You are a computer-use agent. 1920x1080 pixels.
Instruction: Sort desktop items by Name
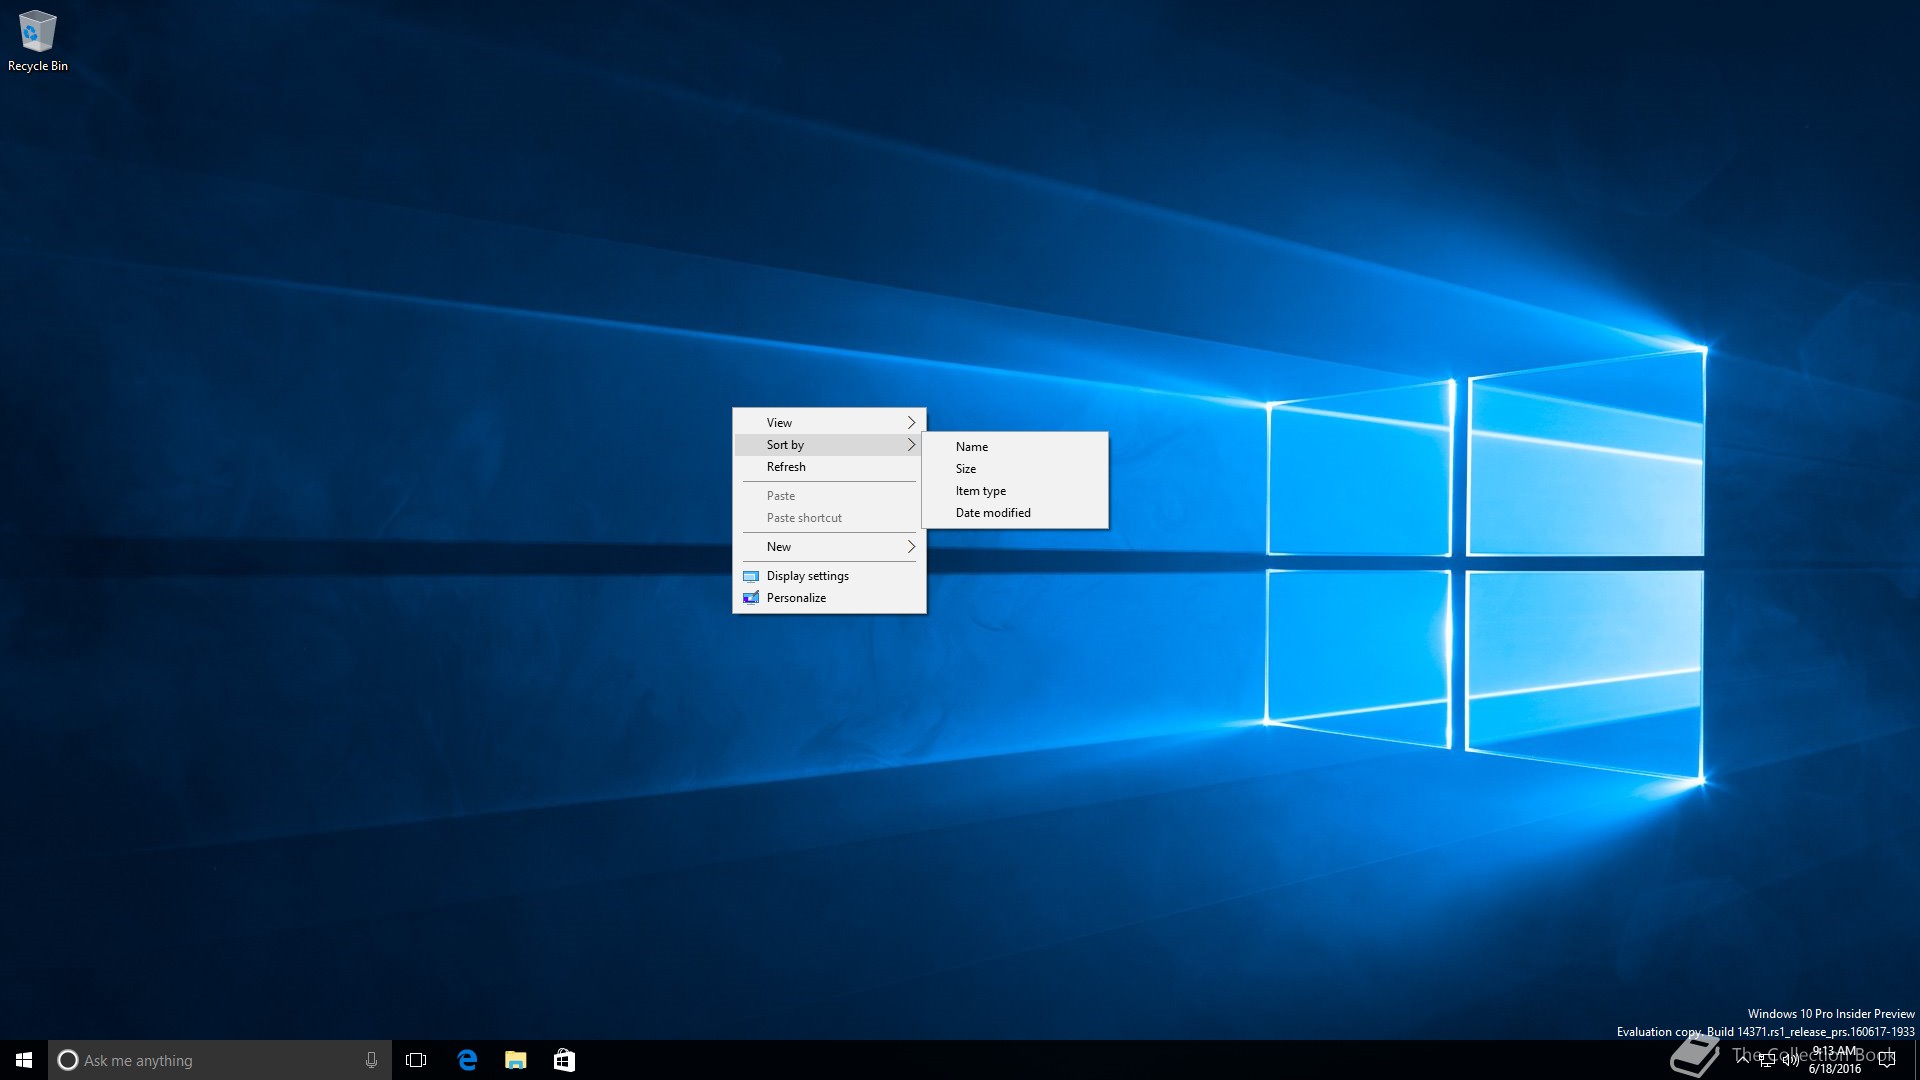tap(971, 447)
